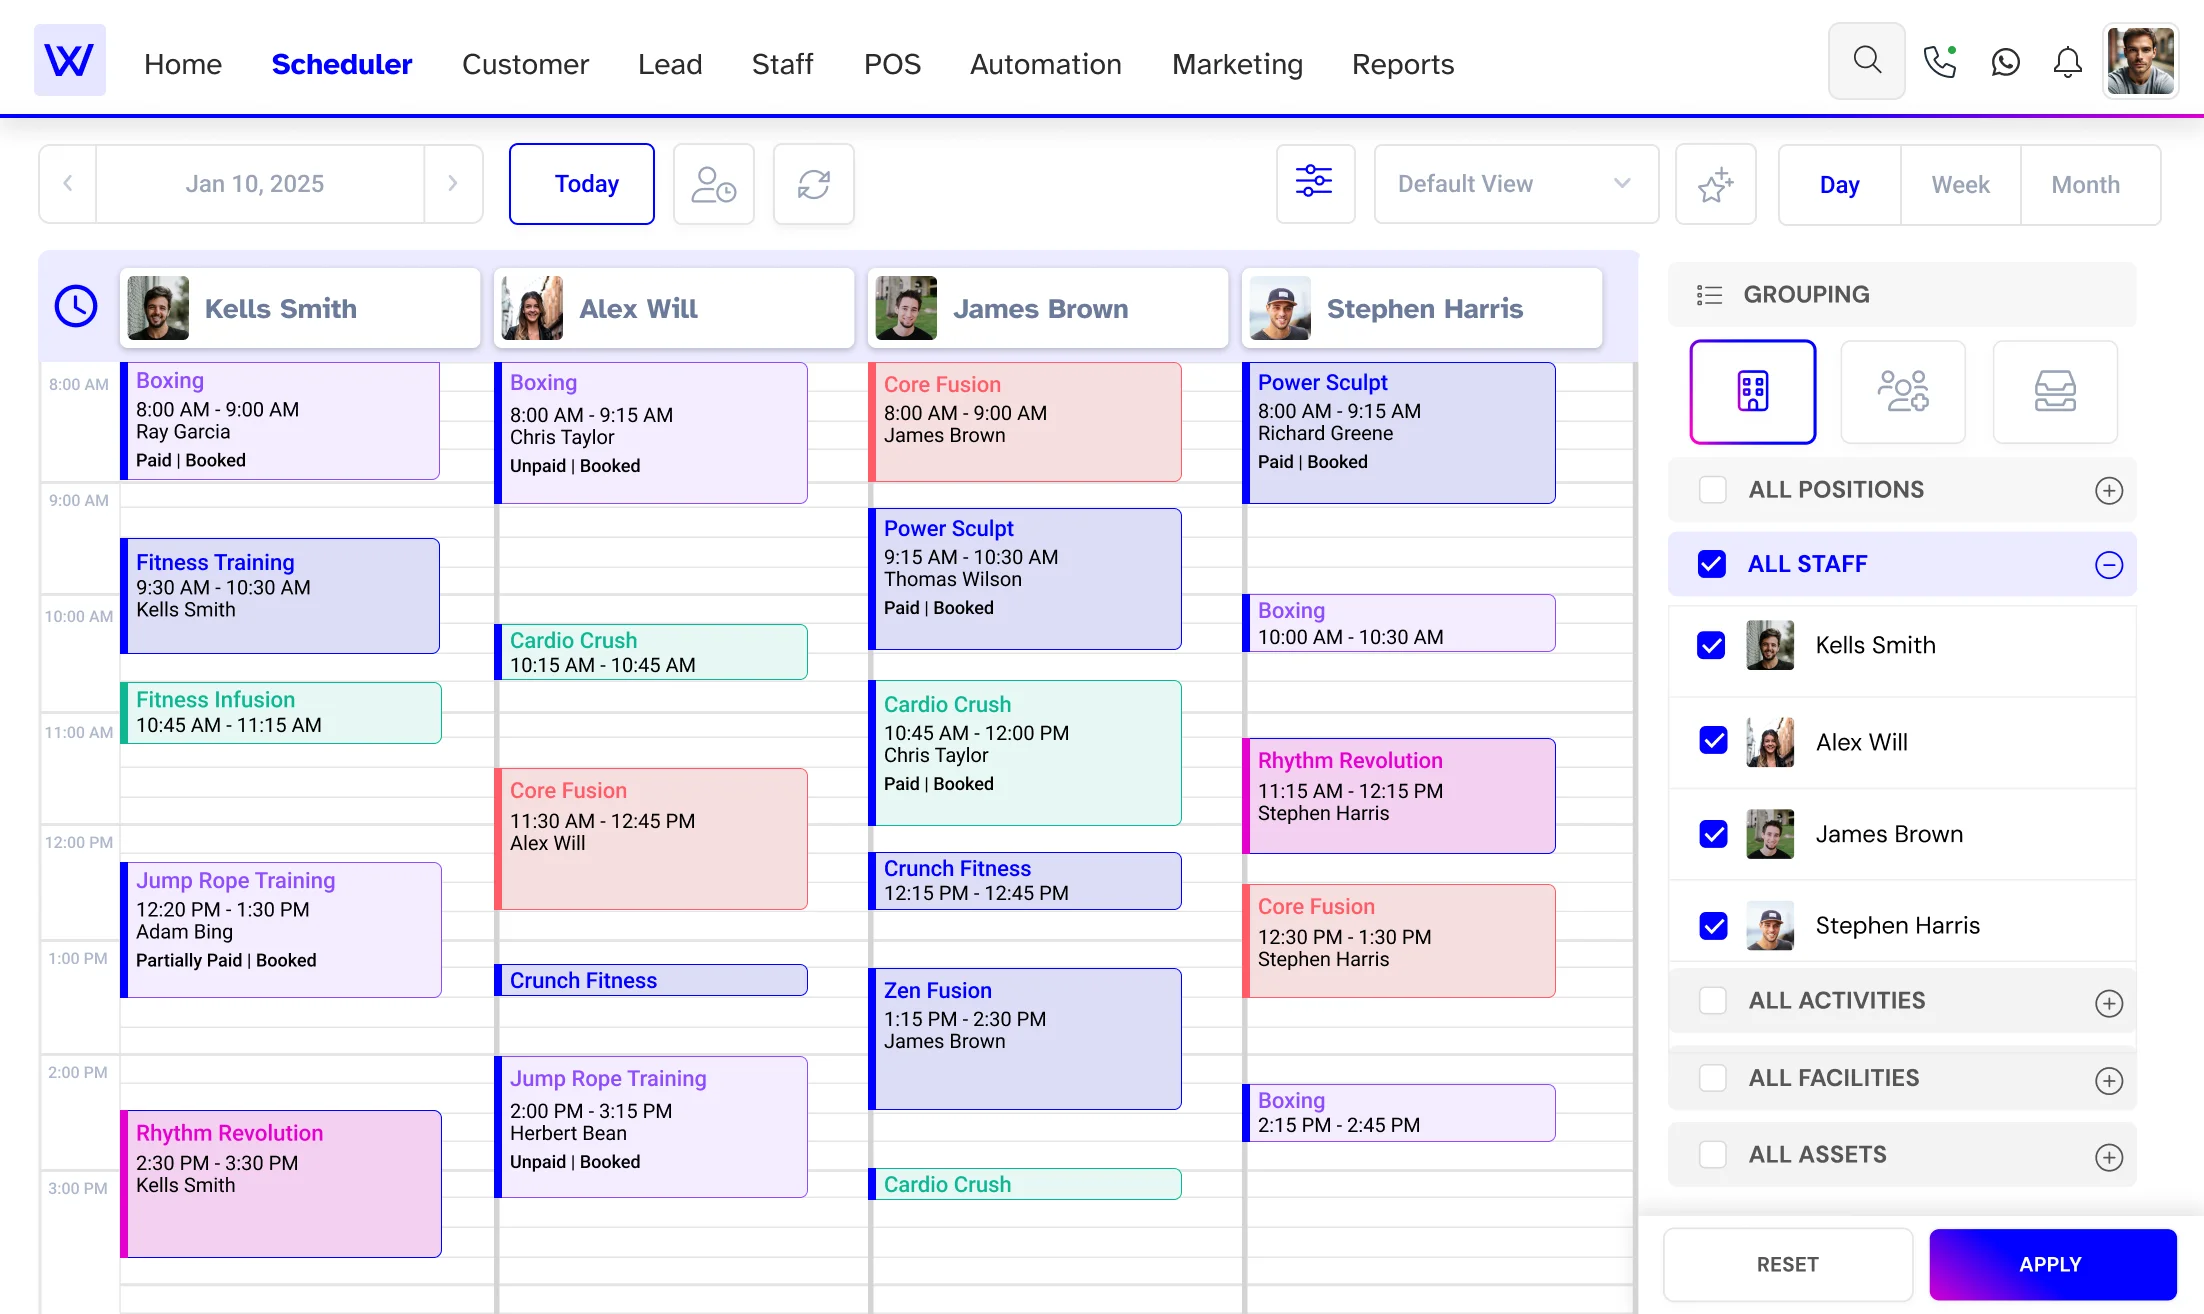The width and height of the screenshot is (2204, 1314).
Task: Click the RESET button in sidebar
Action: pyautogui.click(x=1786, y=1264)
